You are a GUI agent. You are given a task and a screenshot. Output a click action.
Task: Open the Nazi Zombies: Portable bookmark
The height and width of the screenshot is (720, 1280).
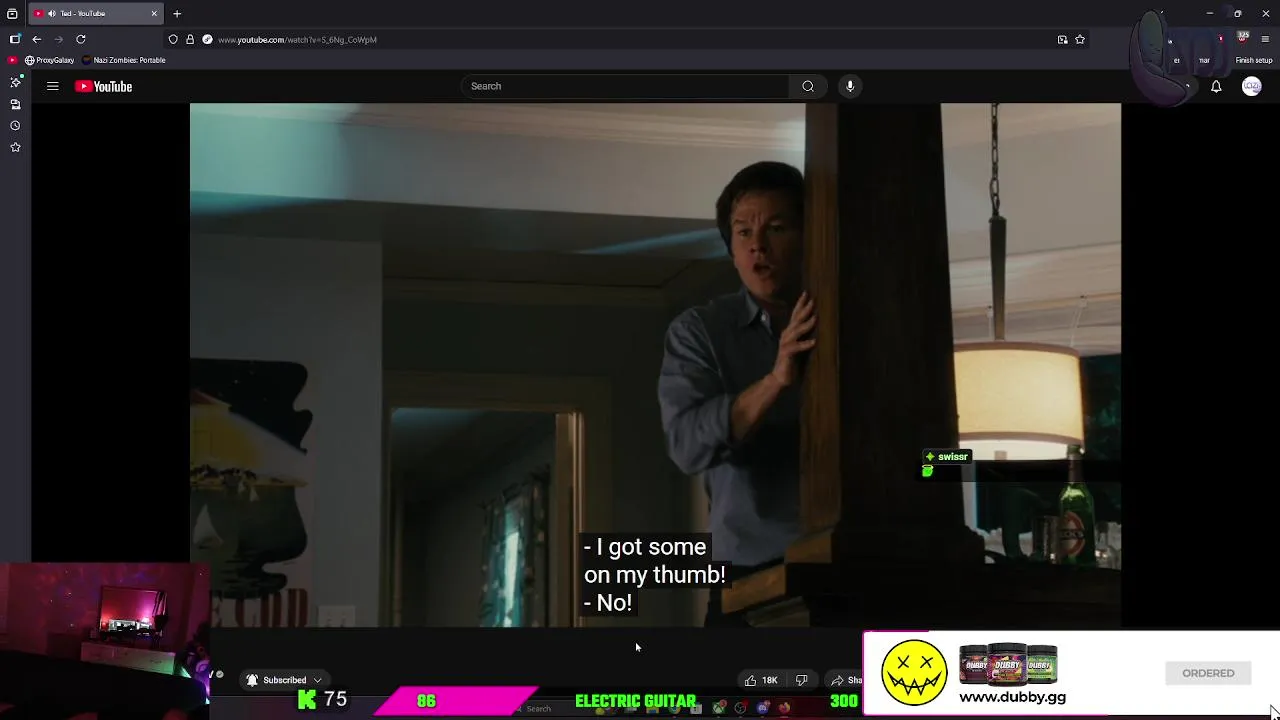(124, 60)
